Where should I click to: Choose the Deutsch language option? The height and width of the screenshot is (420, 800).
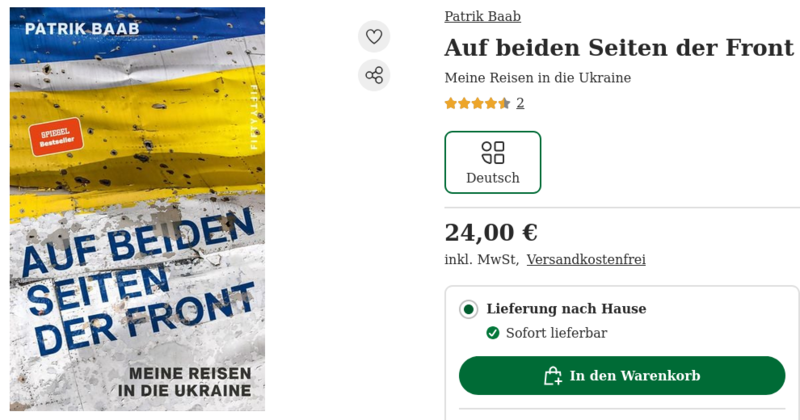(x=493, y=163)
